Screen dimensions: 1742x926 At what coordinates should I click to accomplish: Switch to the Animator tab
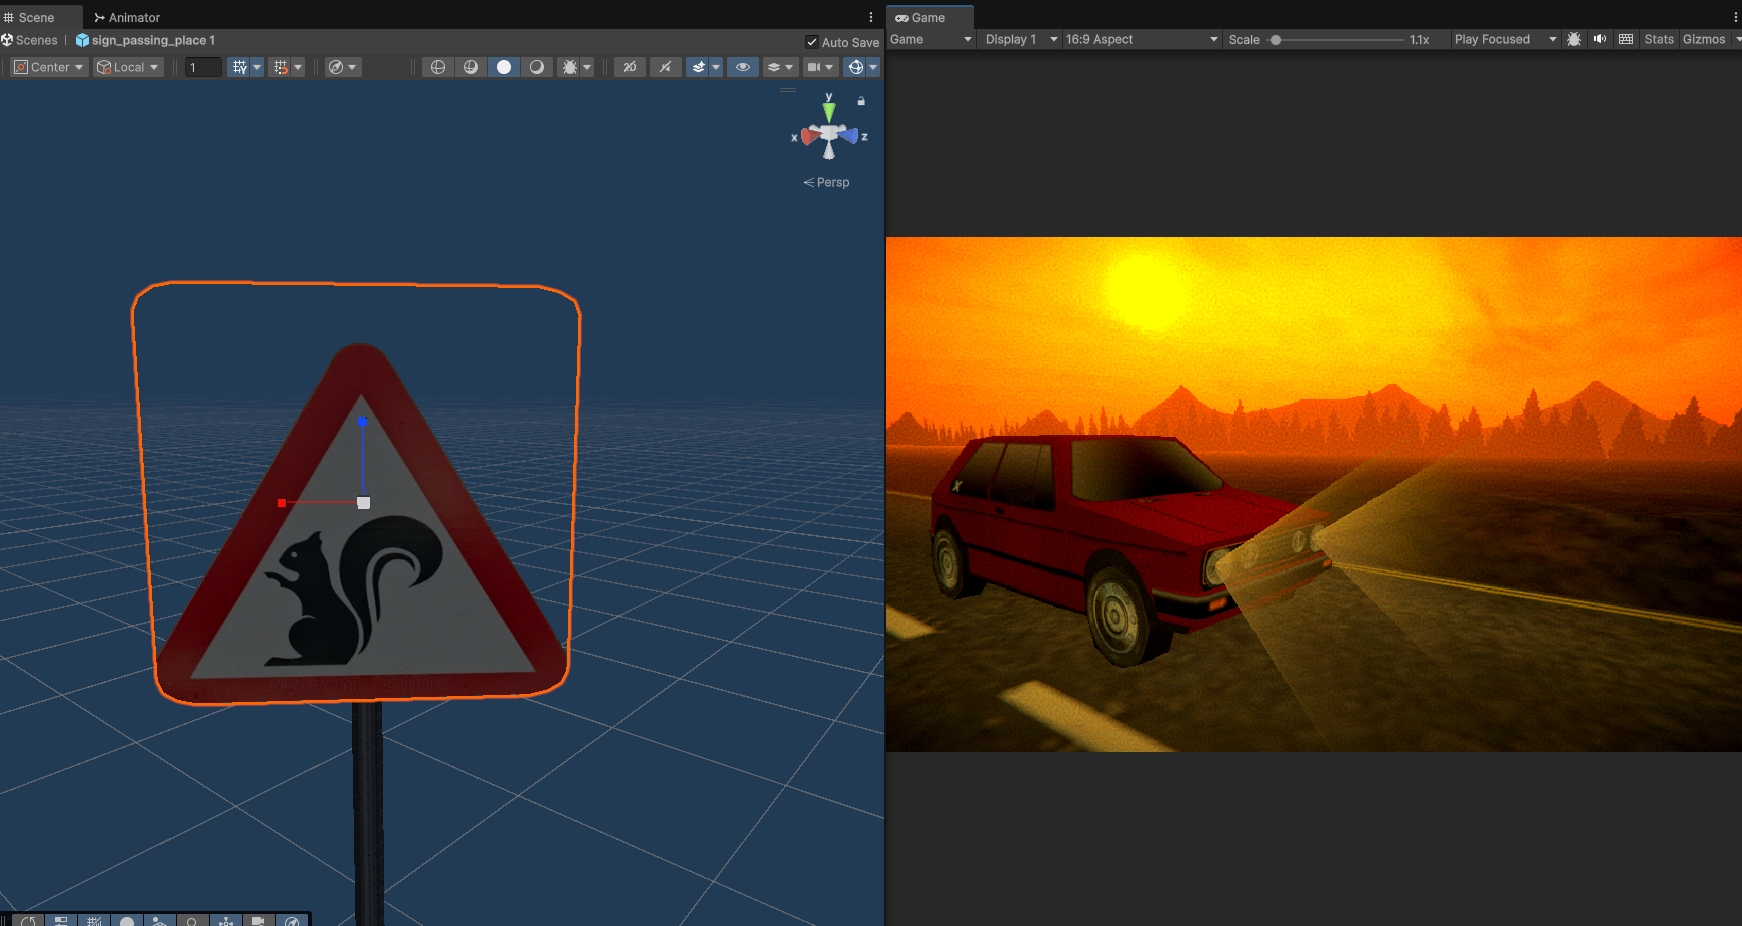click(x=127, y=17)
